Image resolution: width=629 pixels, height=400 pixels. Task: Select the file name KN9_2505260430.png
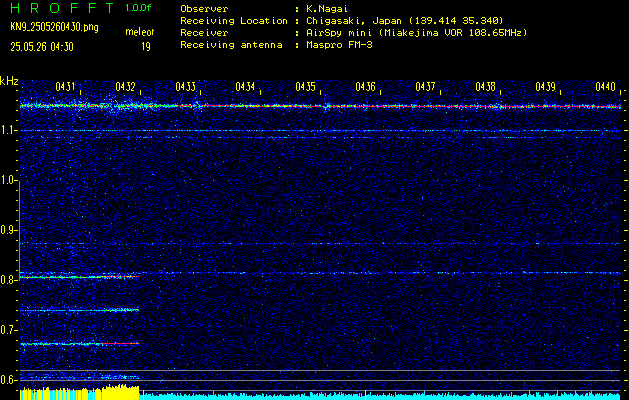point(54,27)
